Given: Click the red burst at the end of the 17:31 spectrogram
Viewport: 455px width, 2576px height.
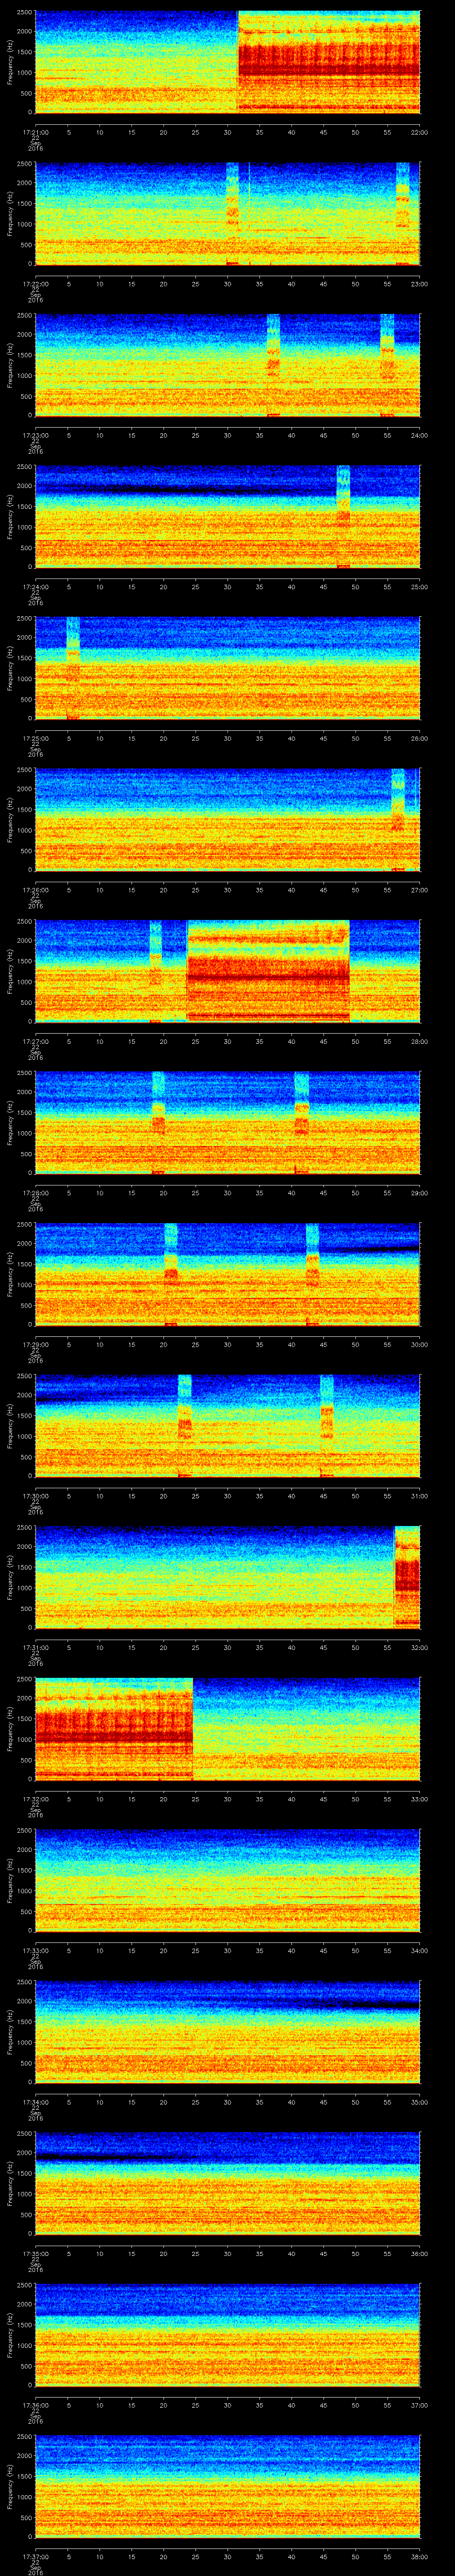Looking at the screenshot, I should (x=407, y=1576).
